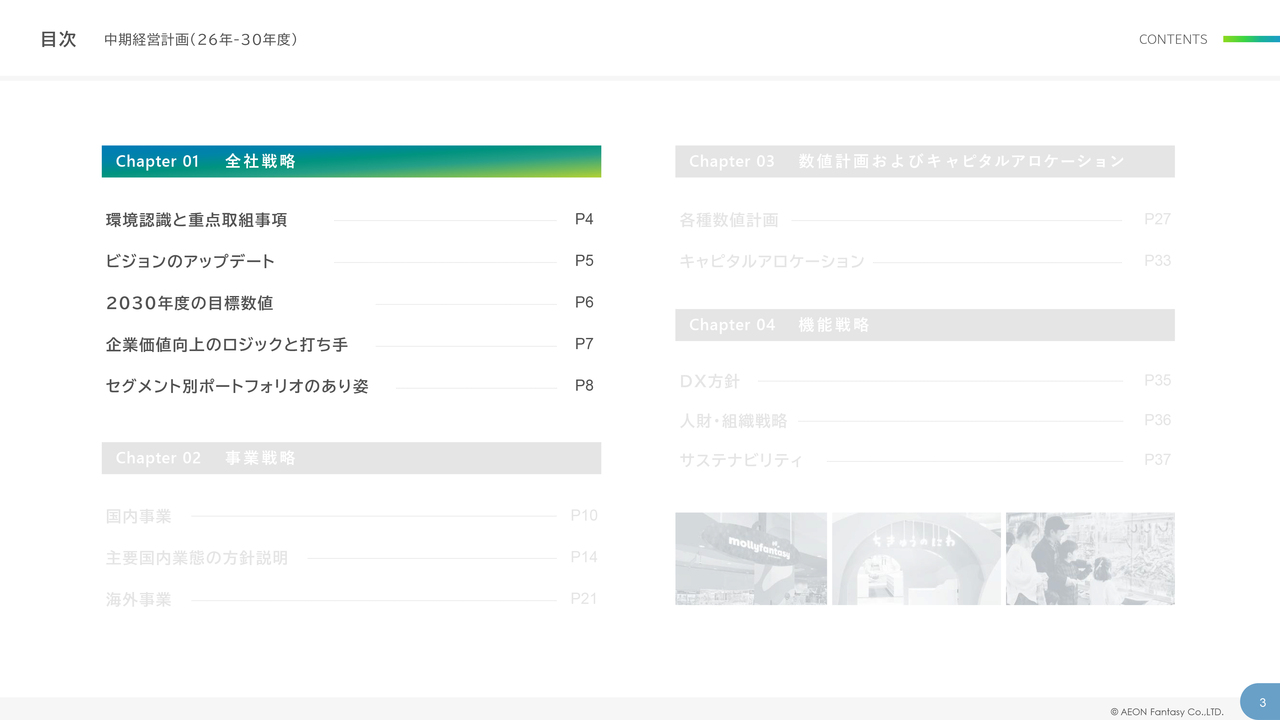Click the Chapter 02 事業戦略 header
This screenshot has height=720, width=1280.
(350, 458)
